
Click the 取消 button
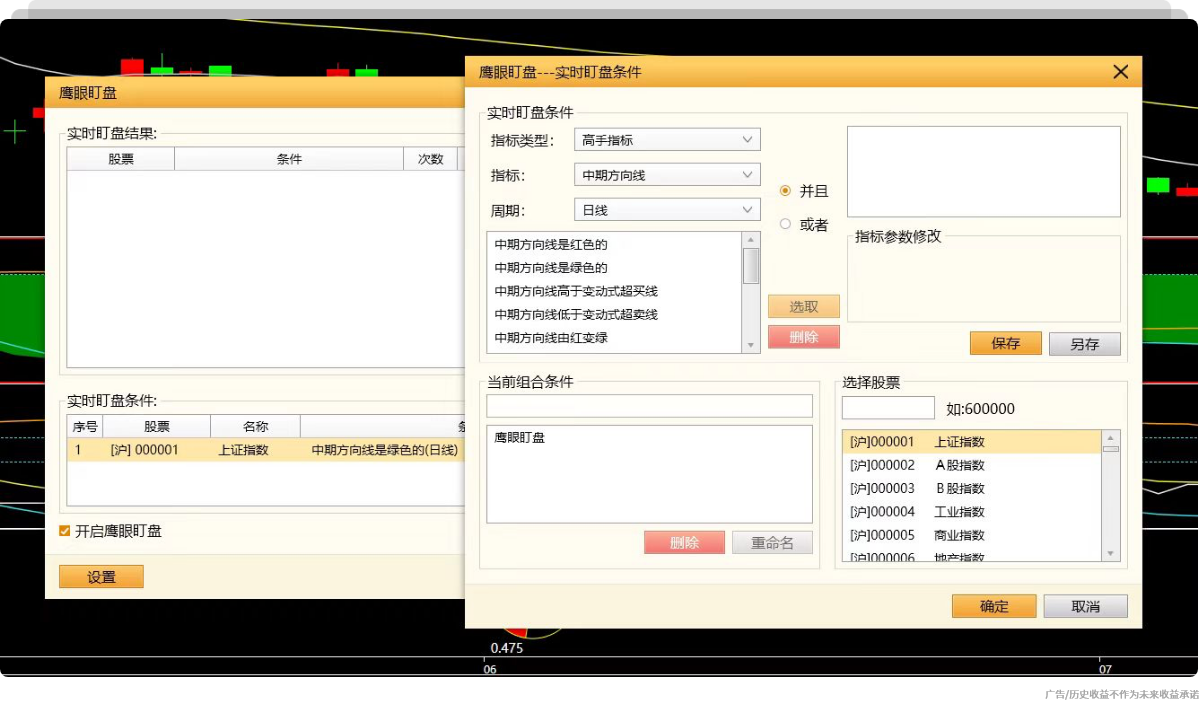[1085, 607]
